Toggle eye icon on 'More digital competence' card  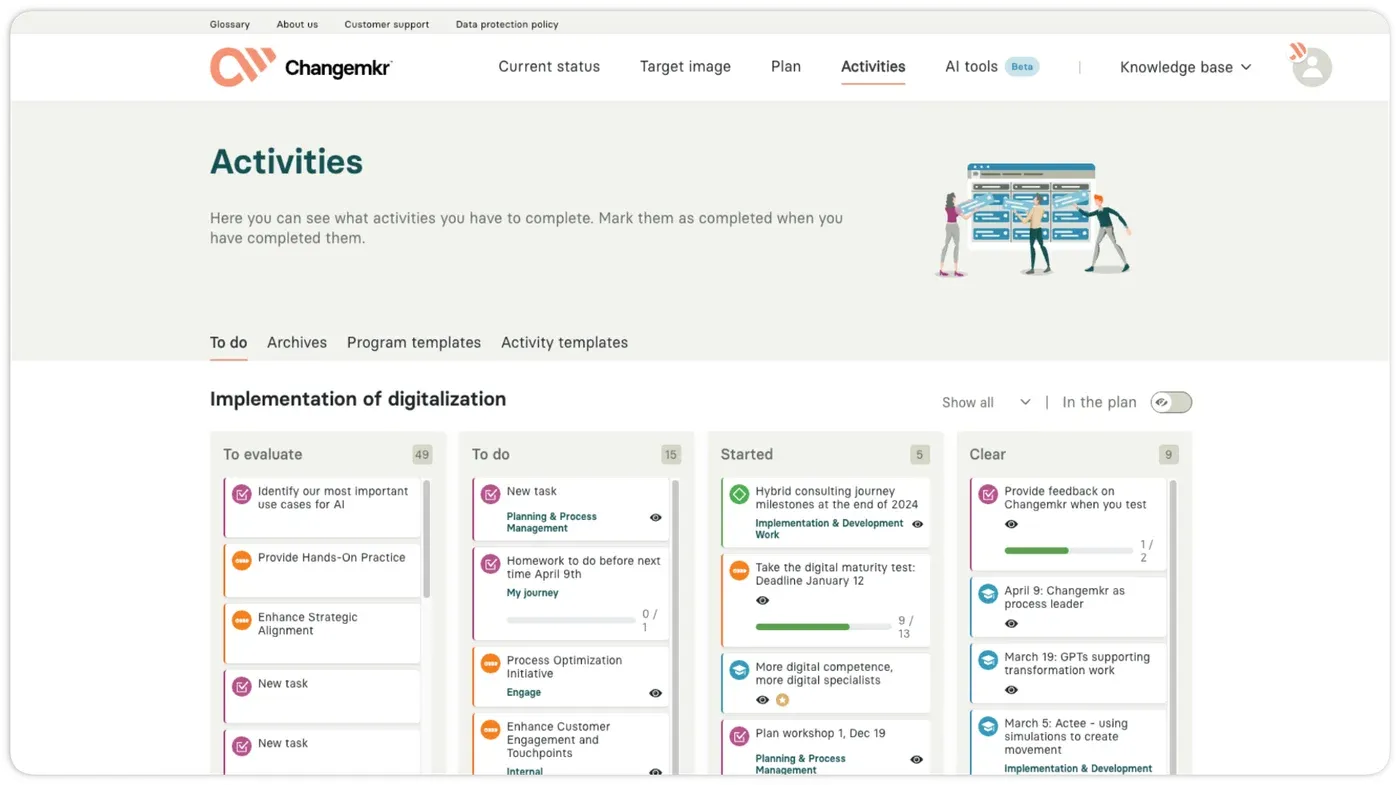tap(763, 700)
